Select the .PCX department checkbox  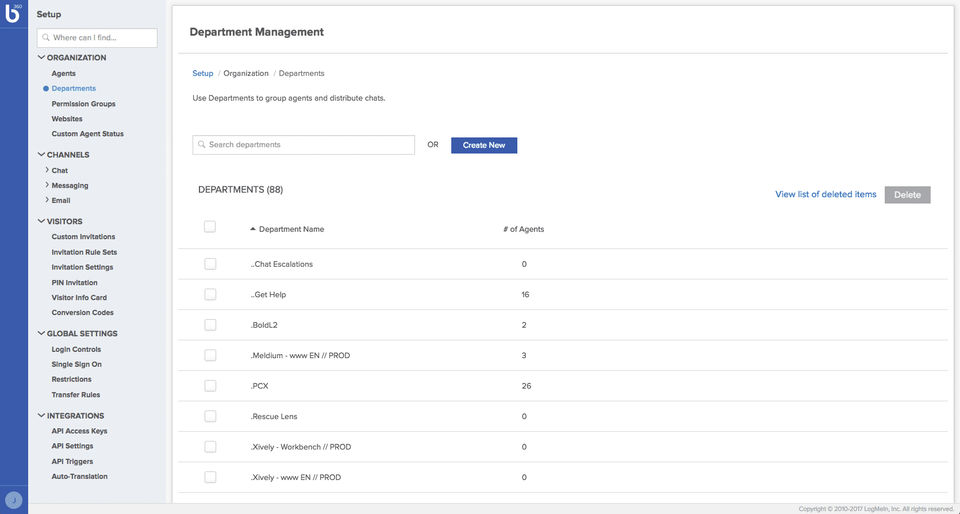210,385
